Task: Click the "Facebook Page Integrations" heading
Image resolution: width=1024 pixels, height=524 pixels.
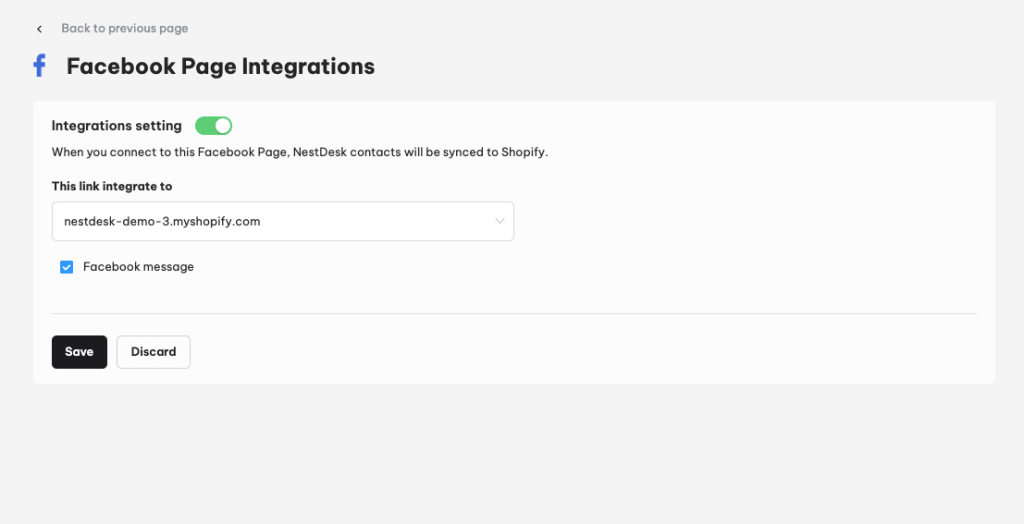Action: pos(221,66)
